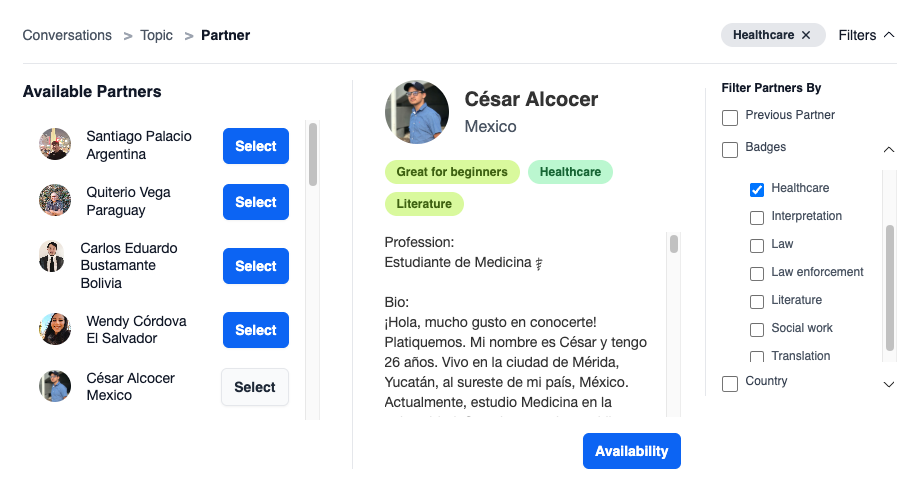Check the Literature badge filter
The height and width of the screenshot is (487, 920).
(757, 301)
